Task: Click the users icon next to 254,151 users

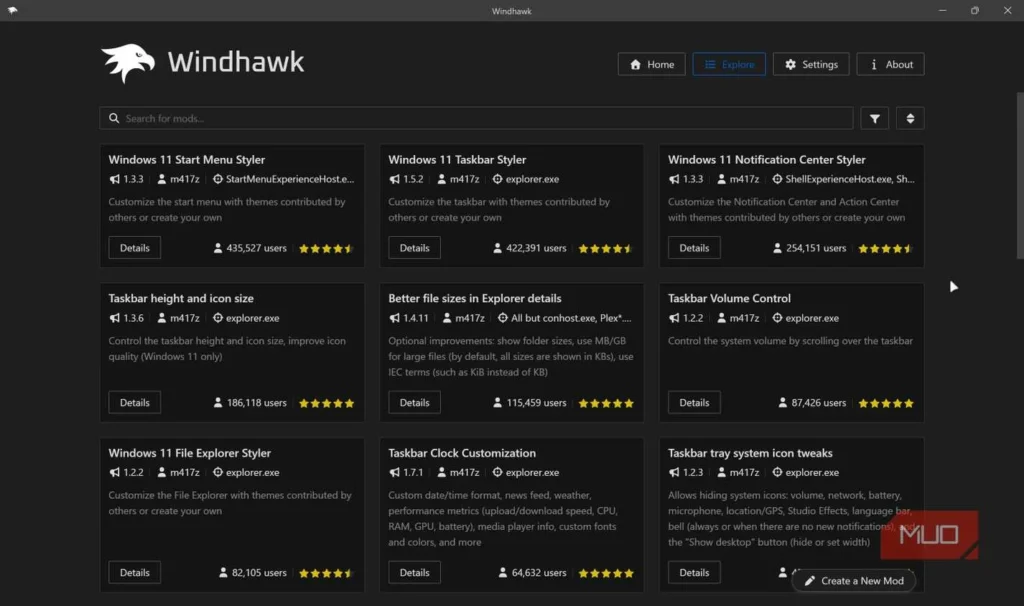Action: point(777,248)
